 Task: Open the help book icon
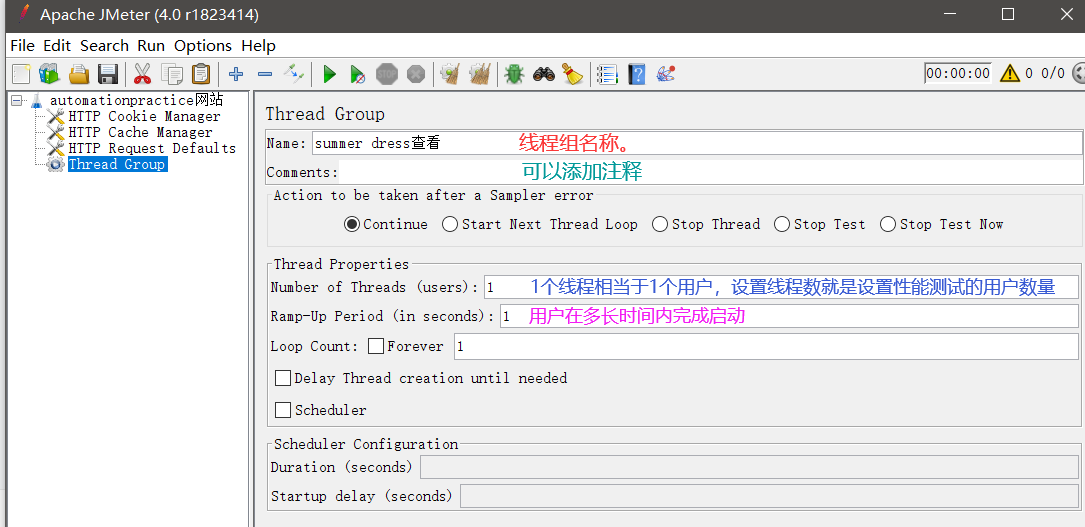[x=637, y=73]
